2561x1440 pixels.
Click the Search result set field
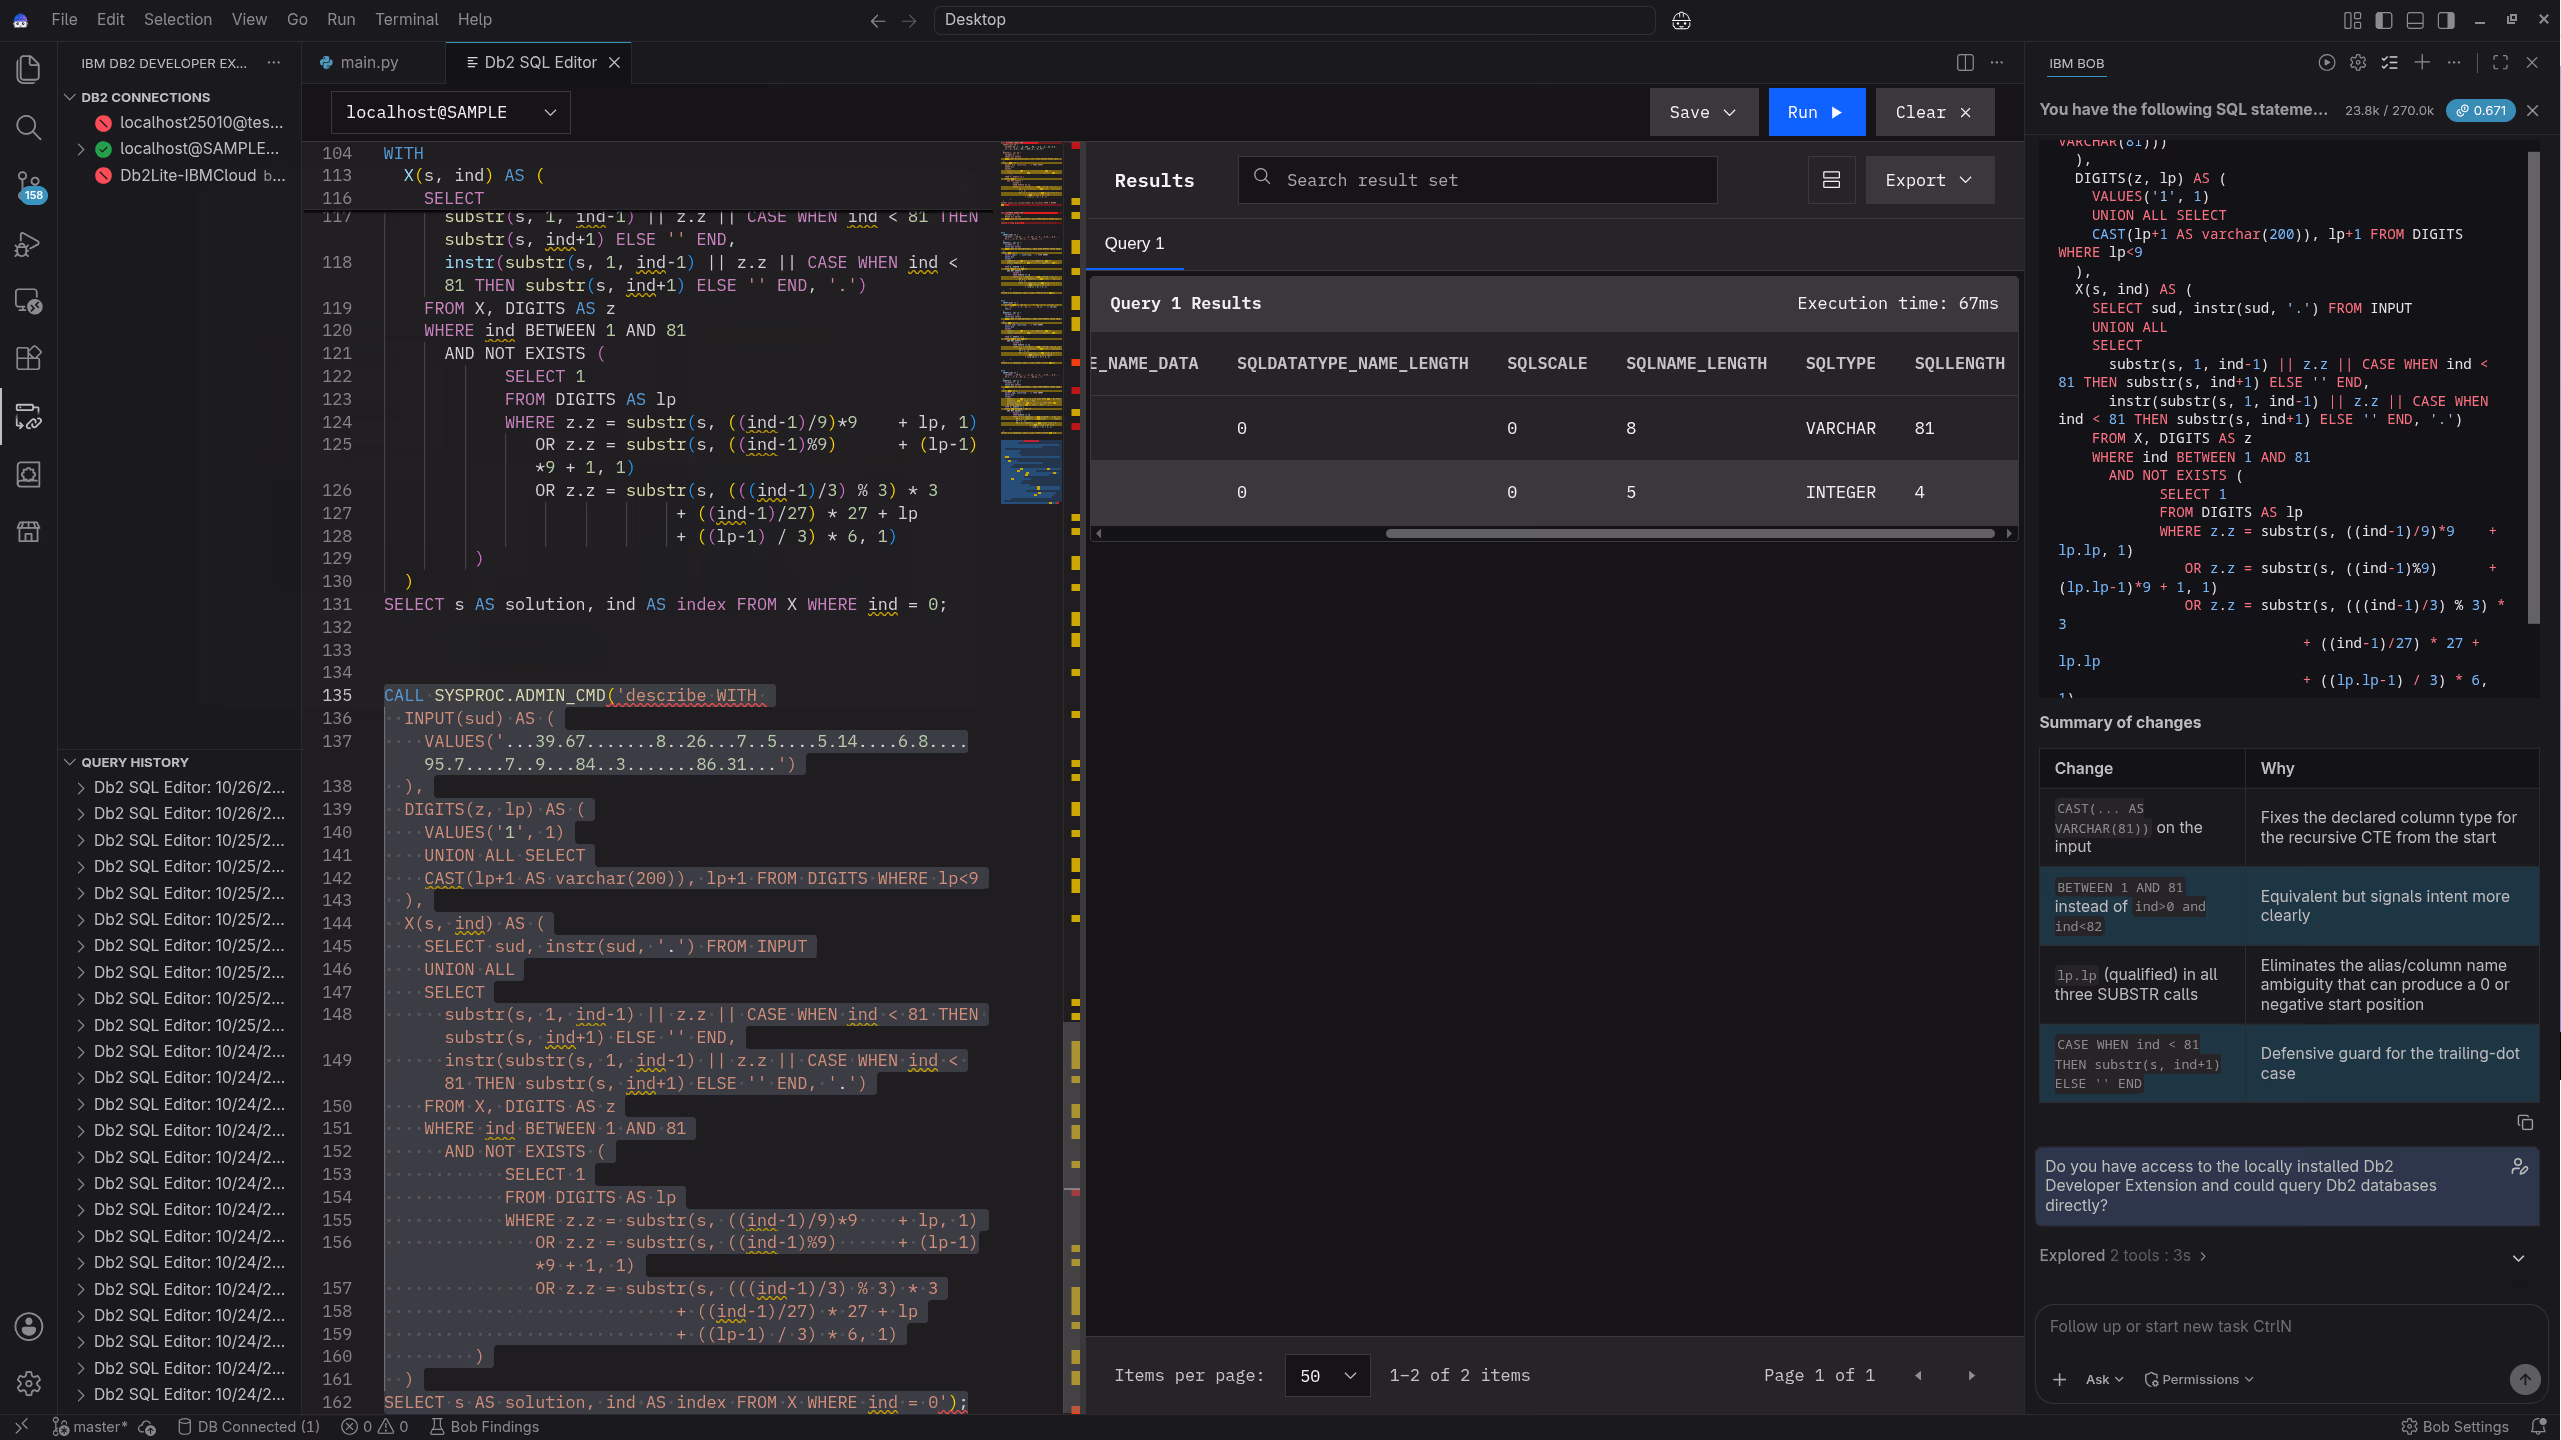[1477, 180]
